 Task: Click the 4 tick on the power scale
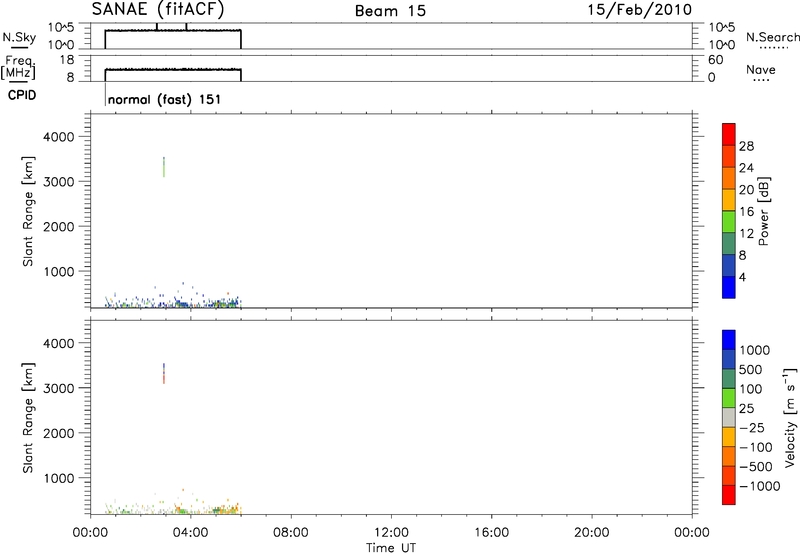(x=742, y=277)
